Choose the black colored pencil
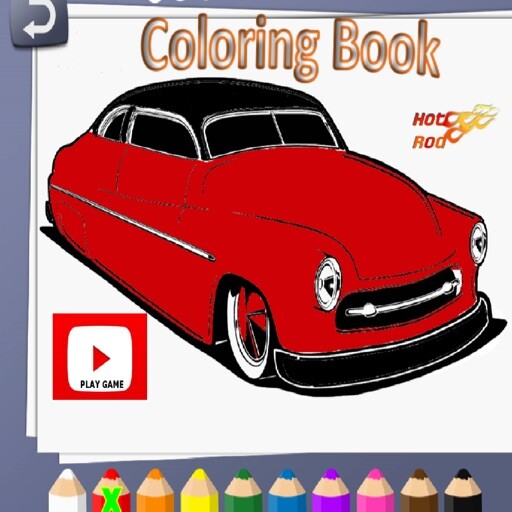This screenshot has height=512, width=512. (463, 490)
